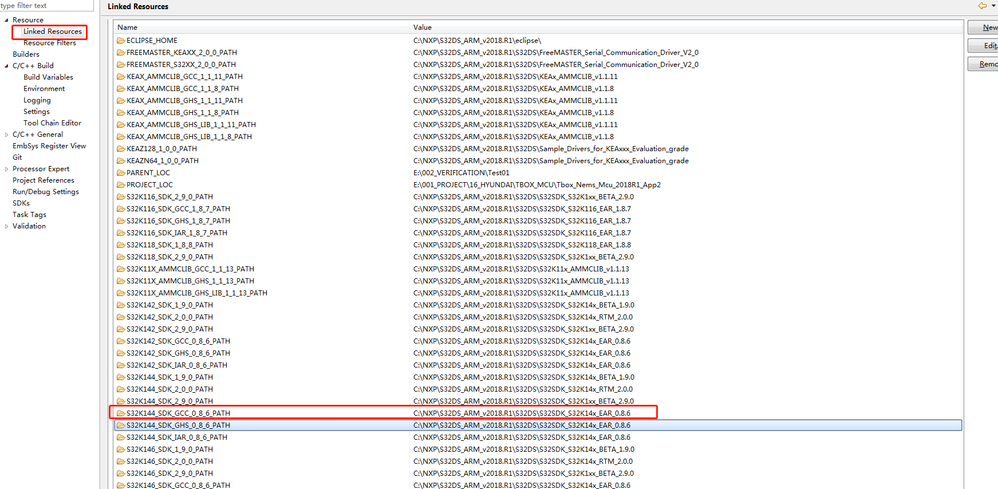Click folder icon of KEAX_AMMCLIB_GCC_1_1_8_PATH
This screenshot has width=998, height=489.
point(121,89)
